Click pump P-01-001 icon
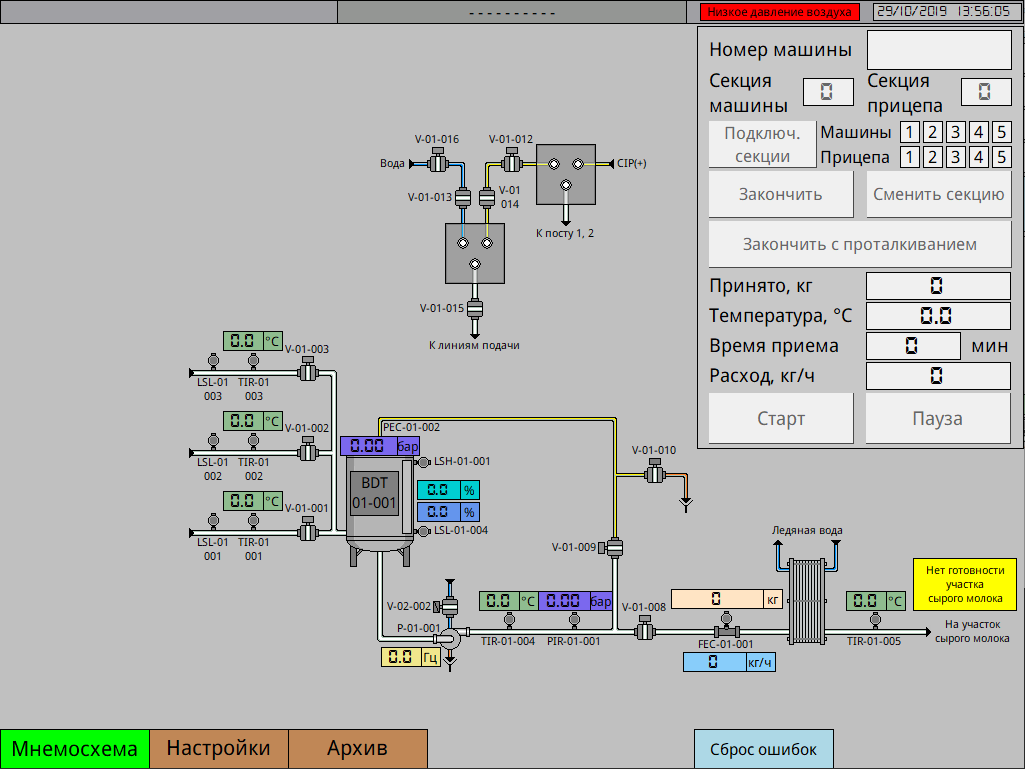This screenshot has height=769, width=1025. pos(448,636)
